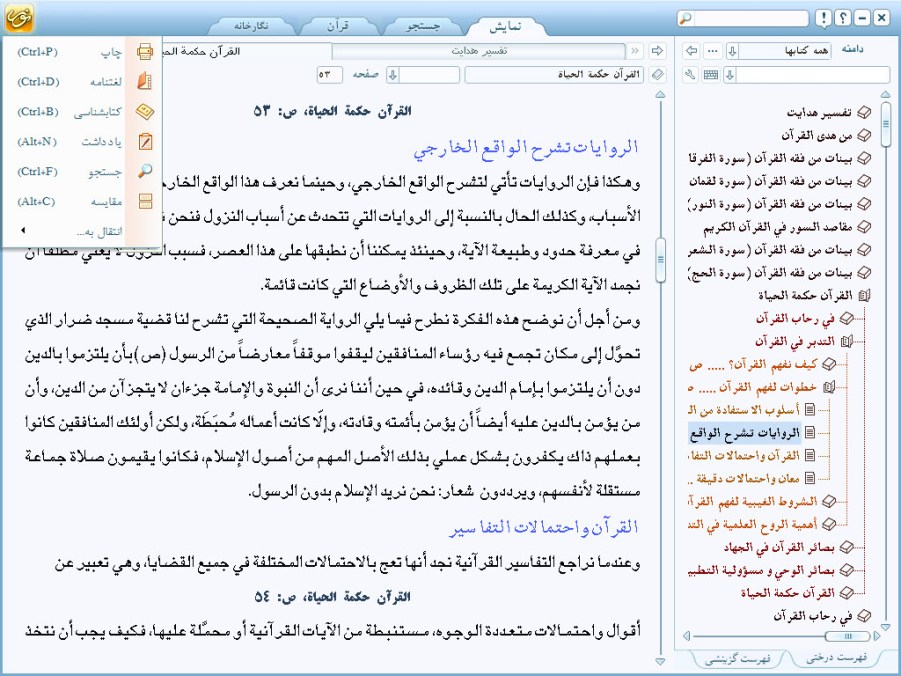Select tree item بينات من فقه القرآن (سورة النور)
The height and width of the screenshot is (676, 901).
pyautogui.click(x=770, y=204)
